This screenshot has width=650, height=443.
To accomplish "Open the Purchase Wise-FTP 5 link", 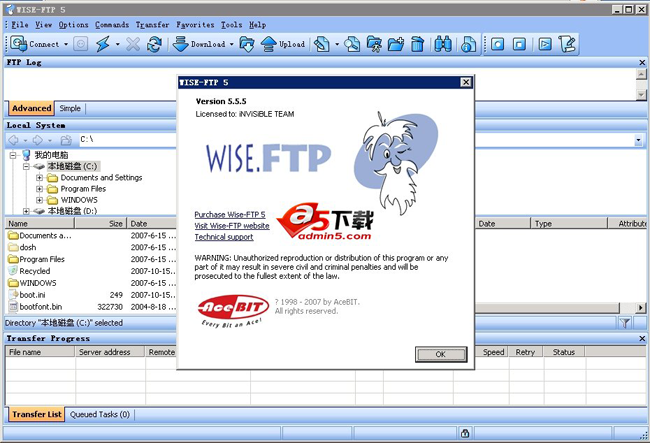I will coord(230,215).
